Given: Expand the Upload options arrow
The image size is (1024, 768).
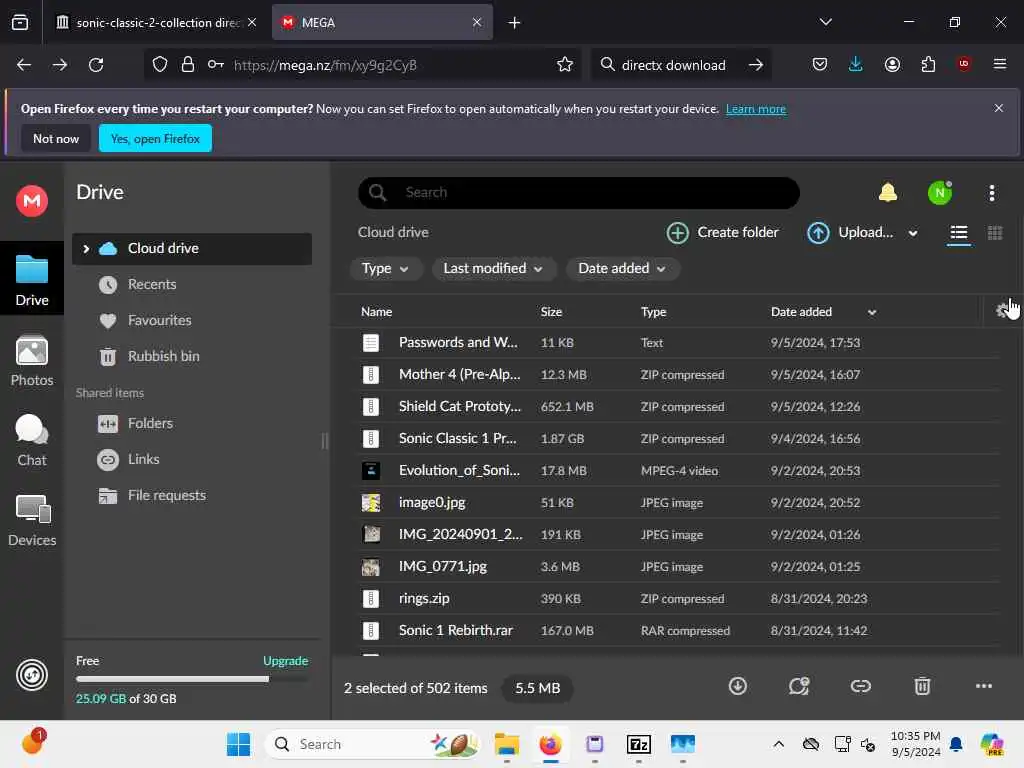Looking at the screenshot, I should coord(912,233).
